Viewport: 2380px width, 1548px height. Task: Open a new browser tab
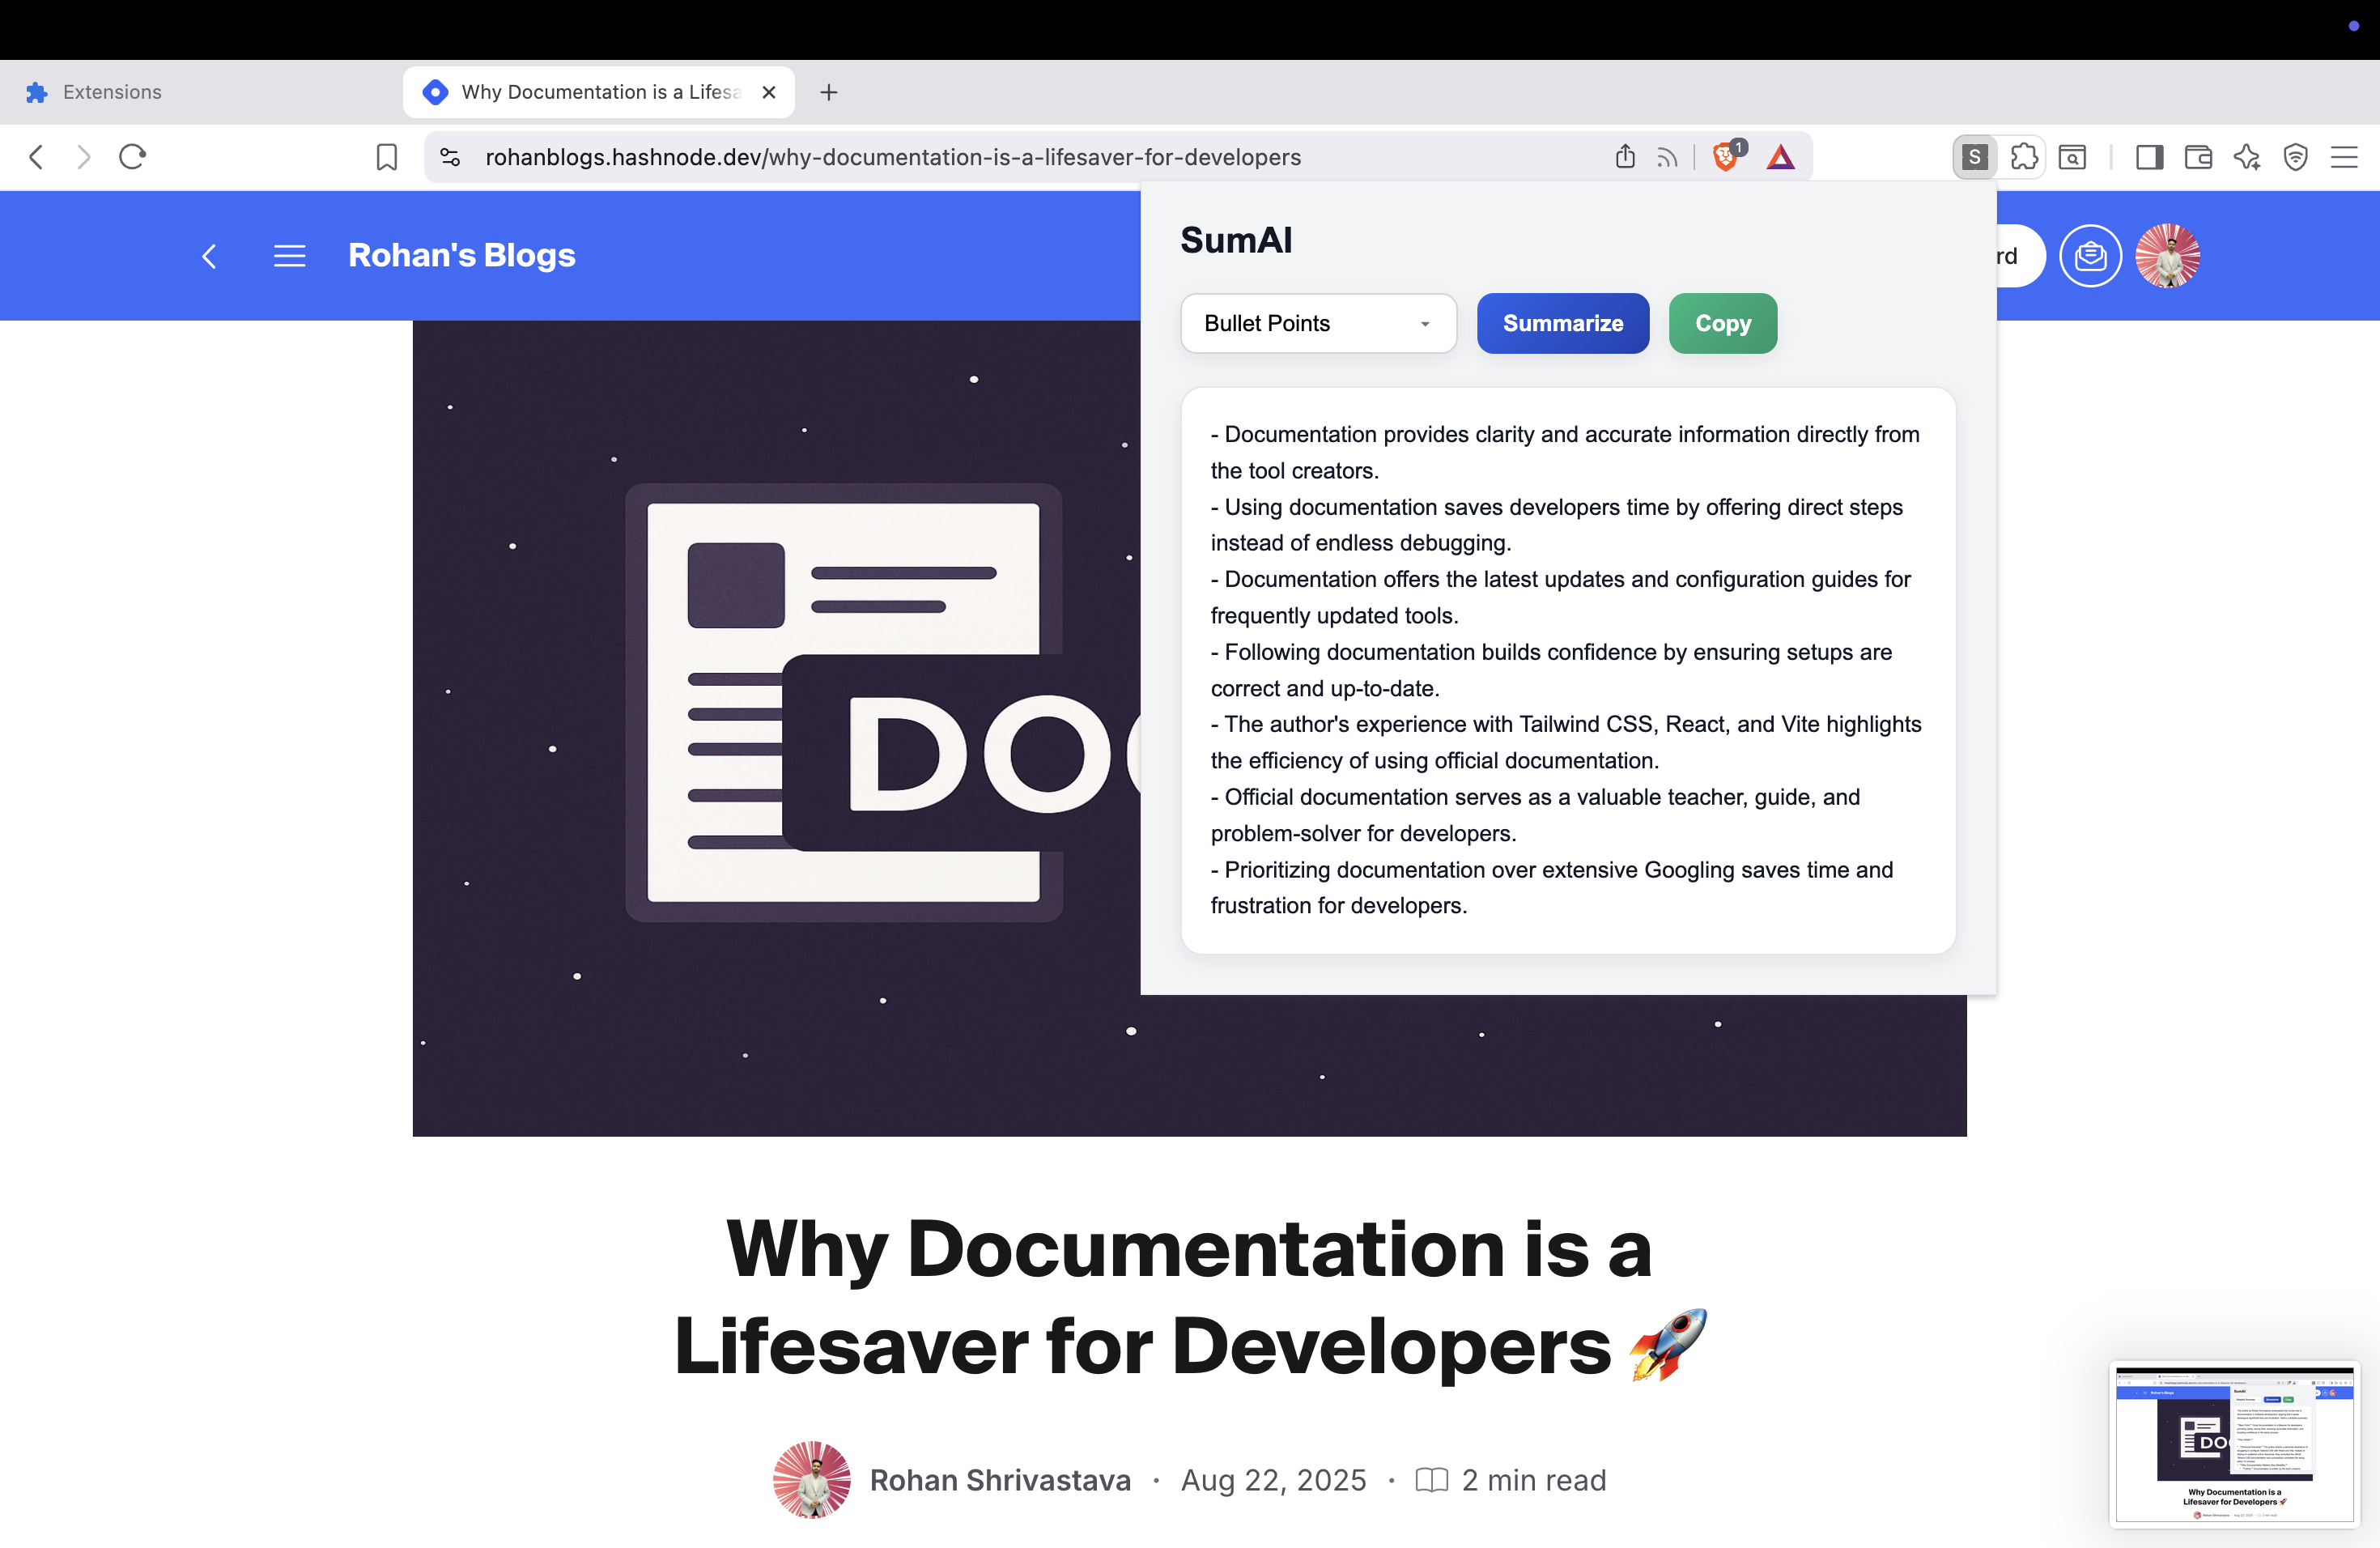click(x=828, y=92)
